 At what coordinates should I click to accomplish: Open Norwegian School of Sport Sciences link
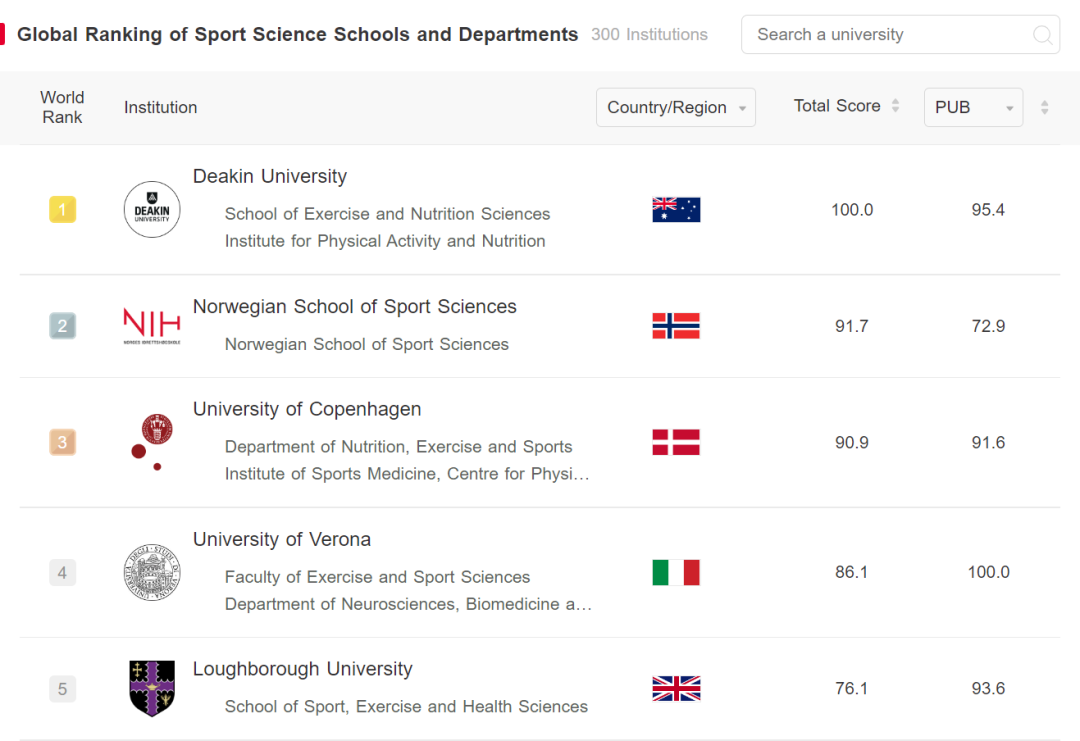(x=354, y=306)
